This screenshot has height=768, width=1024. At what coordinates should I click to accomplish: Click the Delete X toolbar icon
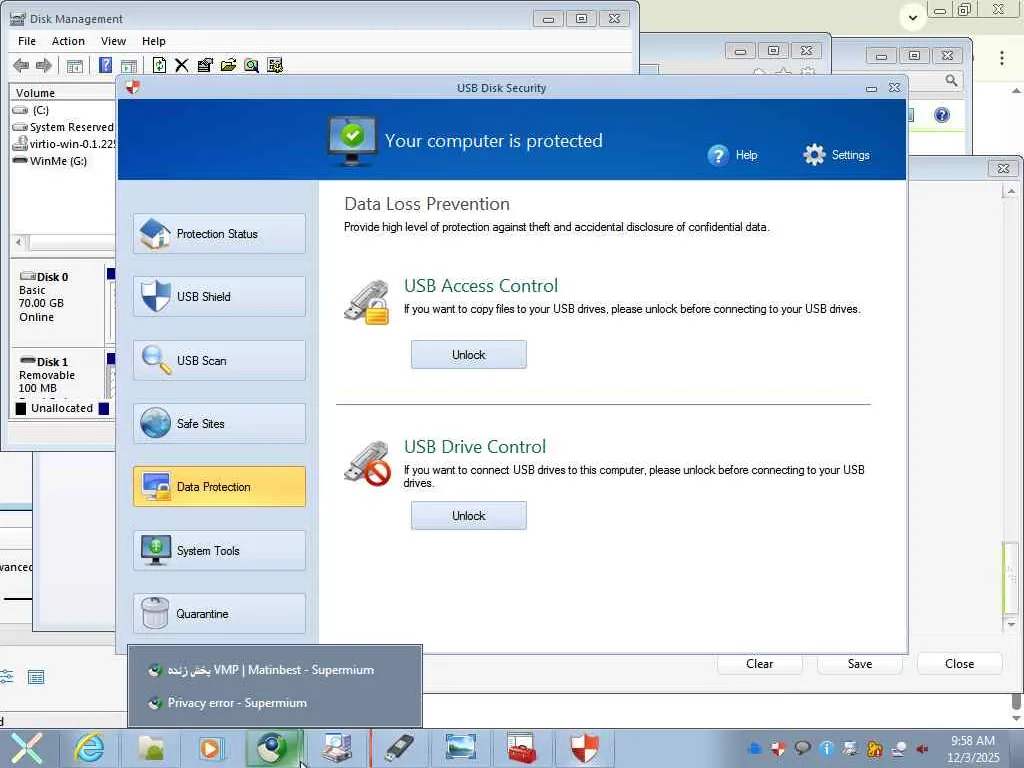point(182,65)
